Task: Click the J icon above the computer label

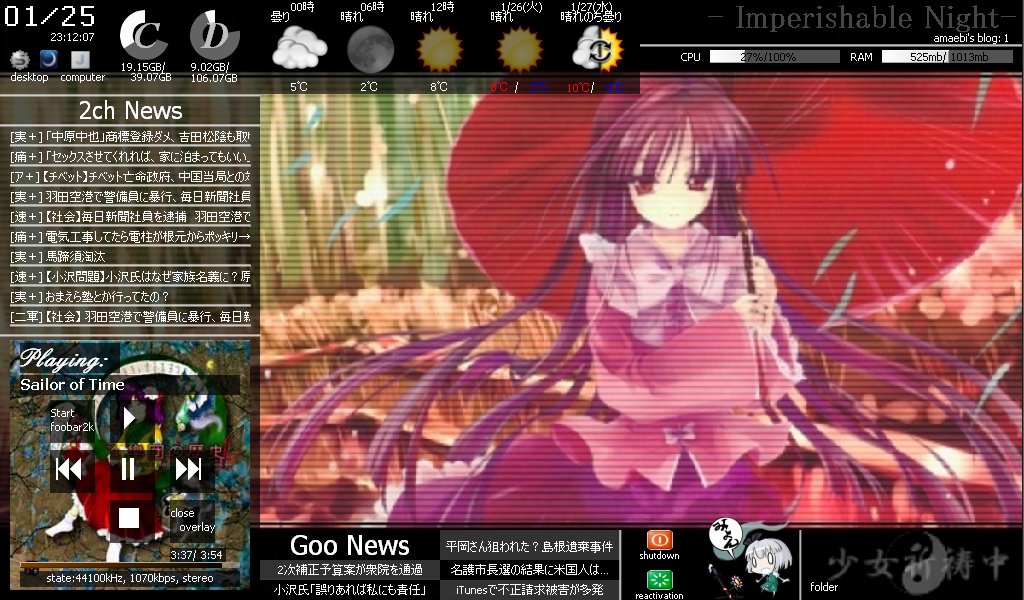Action: [80, 60]
